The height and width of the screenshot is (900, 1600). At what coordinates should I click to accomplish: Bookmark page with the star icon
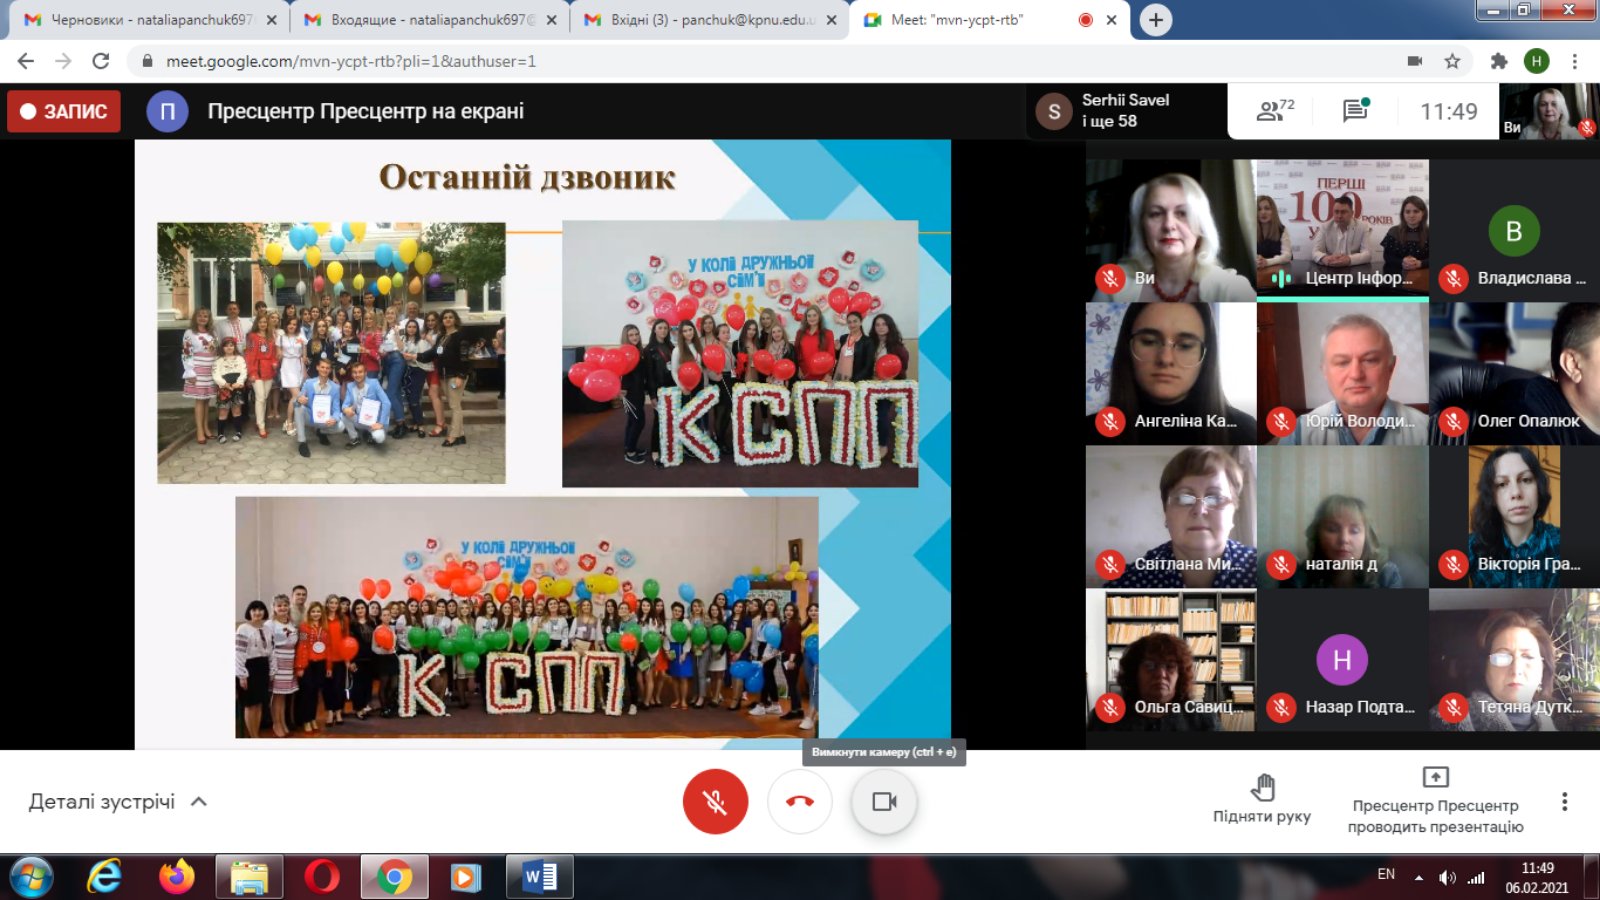pyautogui.click(x=1452, y=61)
